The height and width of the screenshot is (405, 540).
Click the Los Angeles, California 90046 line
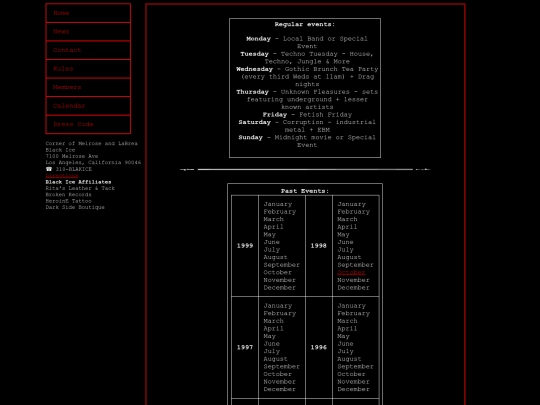[93, 163]
